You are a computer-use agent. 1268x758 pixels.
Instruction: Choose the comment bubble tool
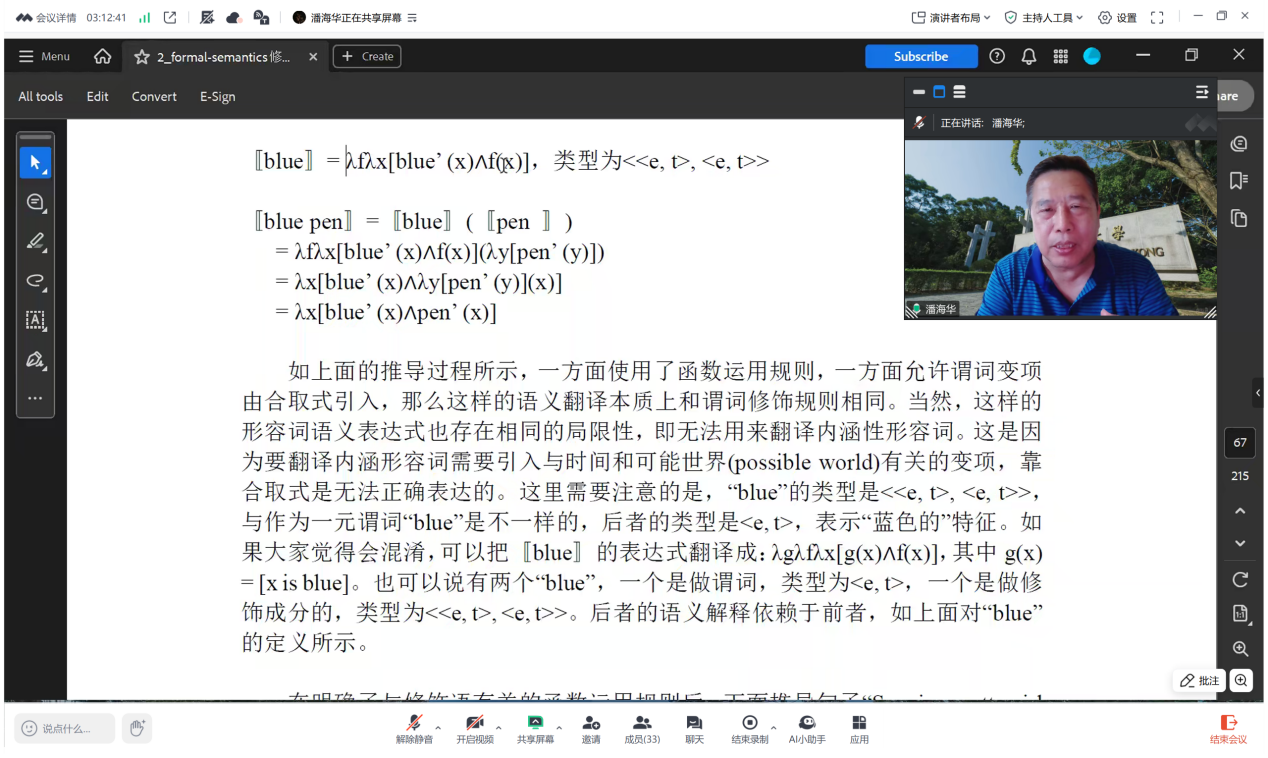pos(35,202)
